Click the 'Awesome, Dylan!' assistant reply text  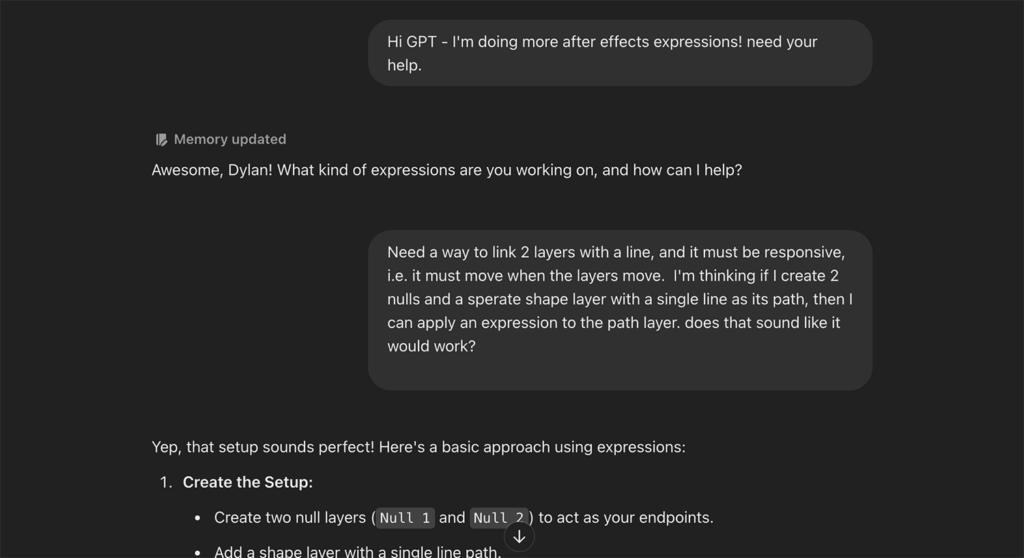pyautogui.click(x=447, y=170)
